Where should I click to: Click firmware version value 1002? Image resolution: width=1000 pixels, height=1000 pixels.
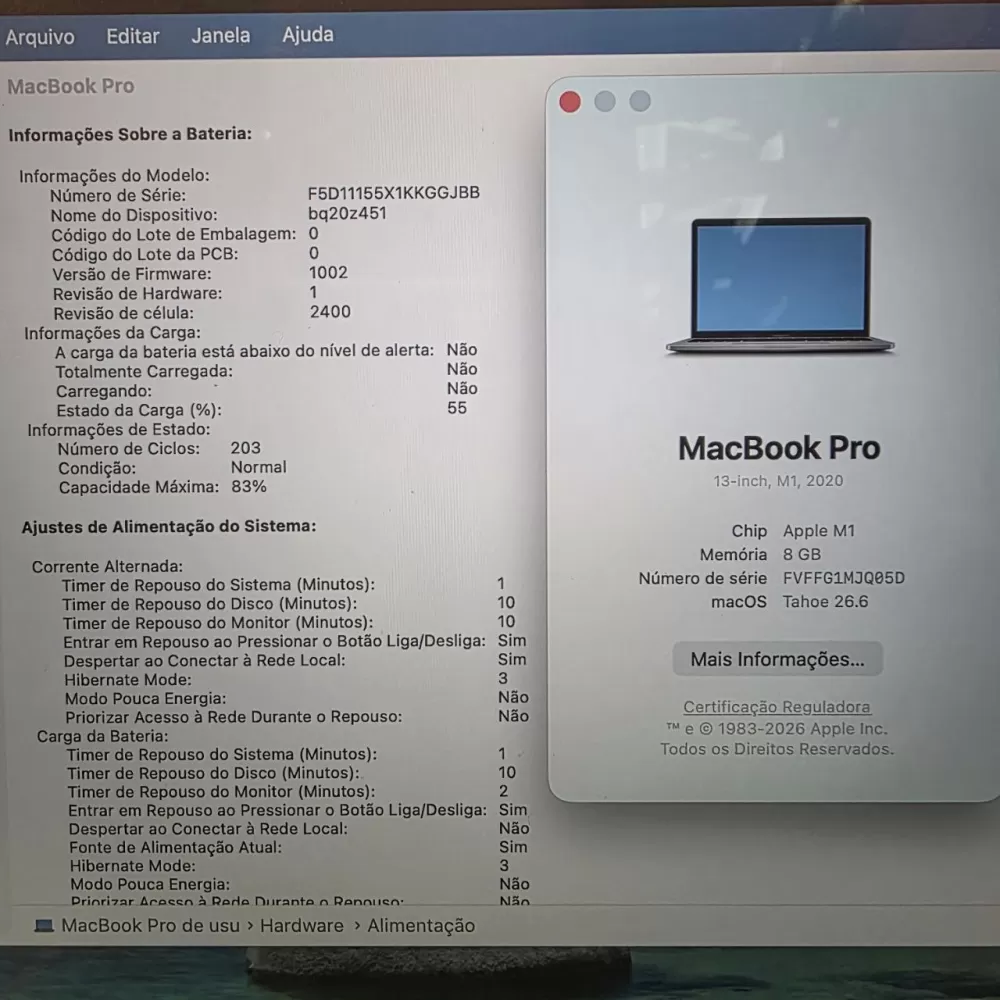(x=328, y=272)
